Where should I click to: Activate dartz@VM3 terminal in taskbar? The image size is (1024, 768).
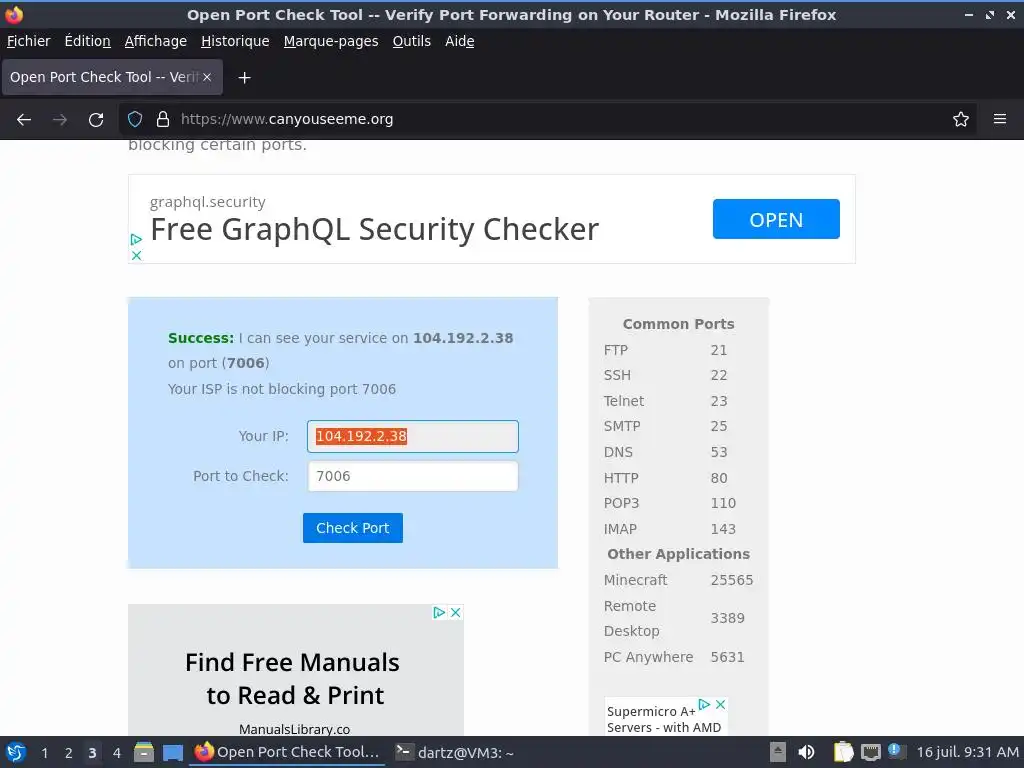[x=455, y=752]
